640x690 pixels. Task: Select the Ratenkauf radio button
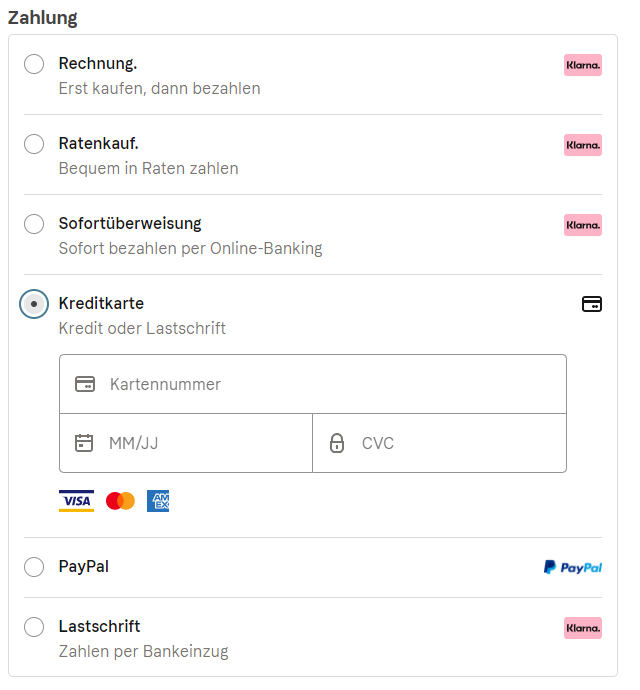click(34, 144)
